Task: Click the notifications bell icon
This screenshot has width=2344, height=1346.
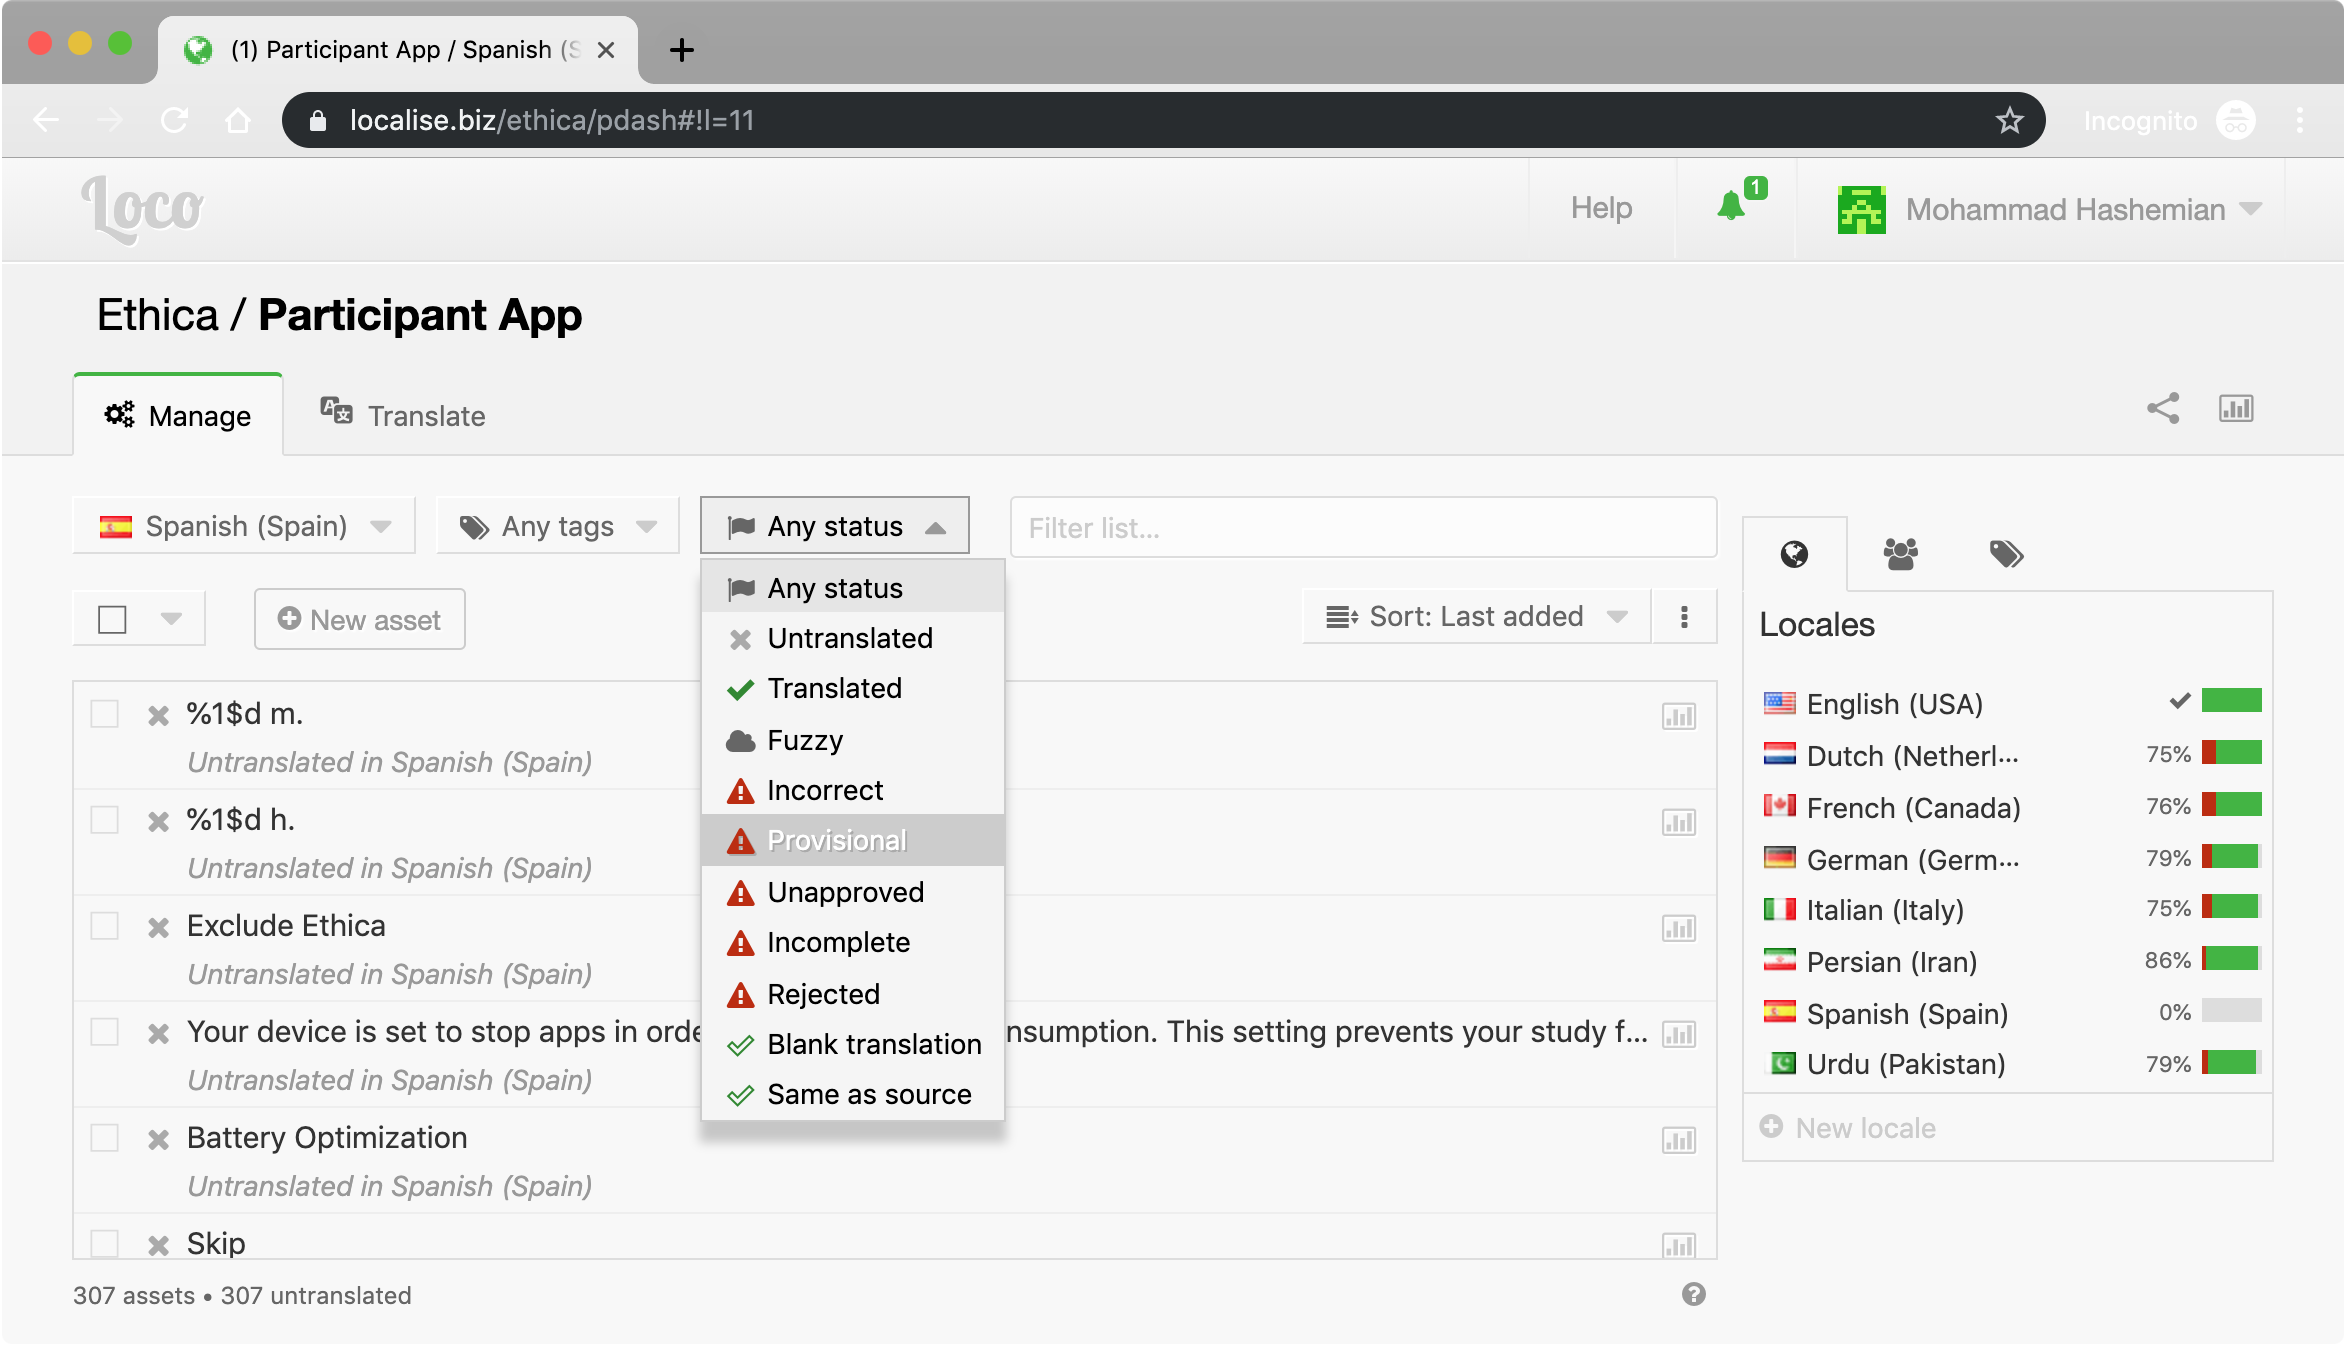Action: pyautogui.click(x=1731, y=207)
